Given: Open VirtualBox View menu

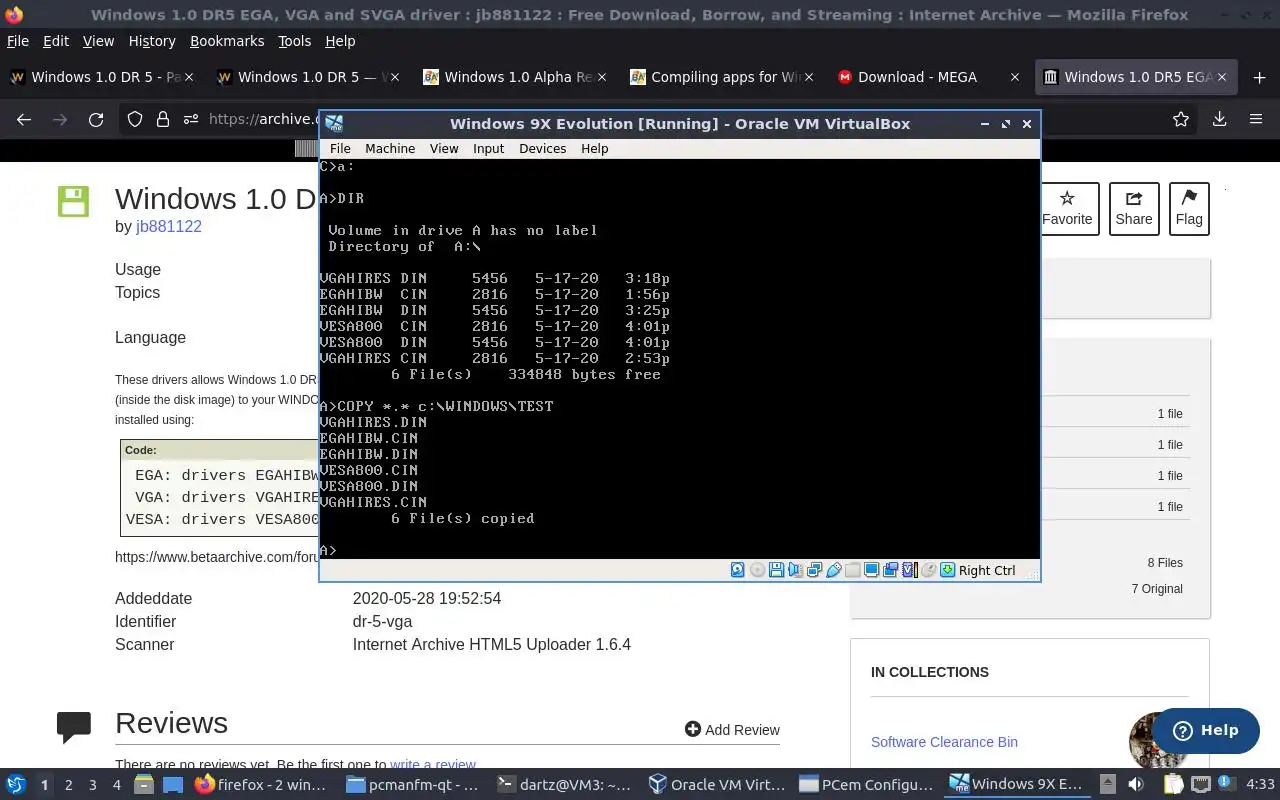Looking at the screenshot, I should (x=444, y=148).
